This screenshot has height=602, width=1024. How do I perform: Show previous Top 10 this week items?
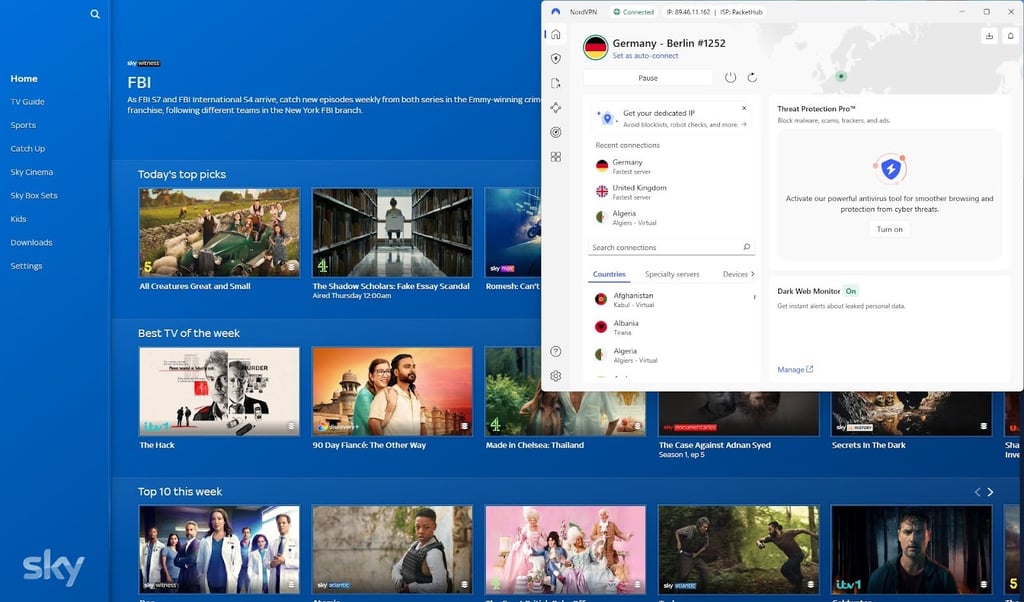[x=978, y=492]
